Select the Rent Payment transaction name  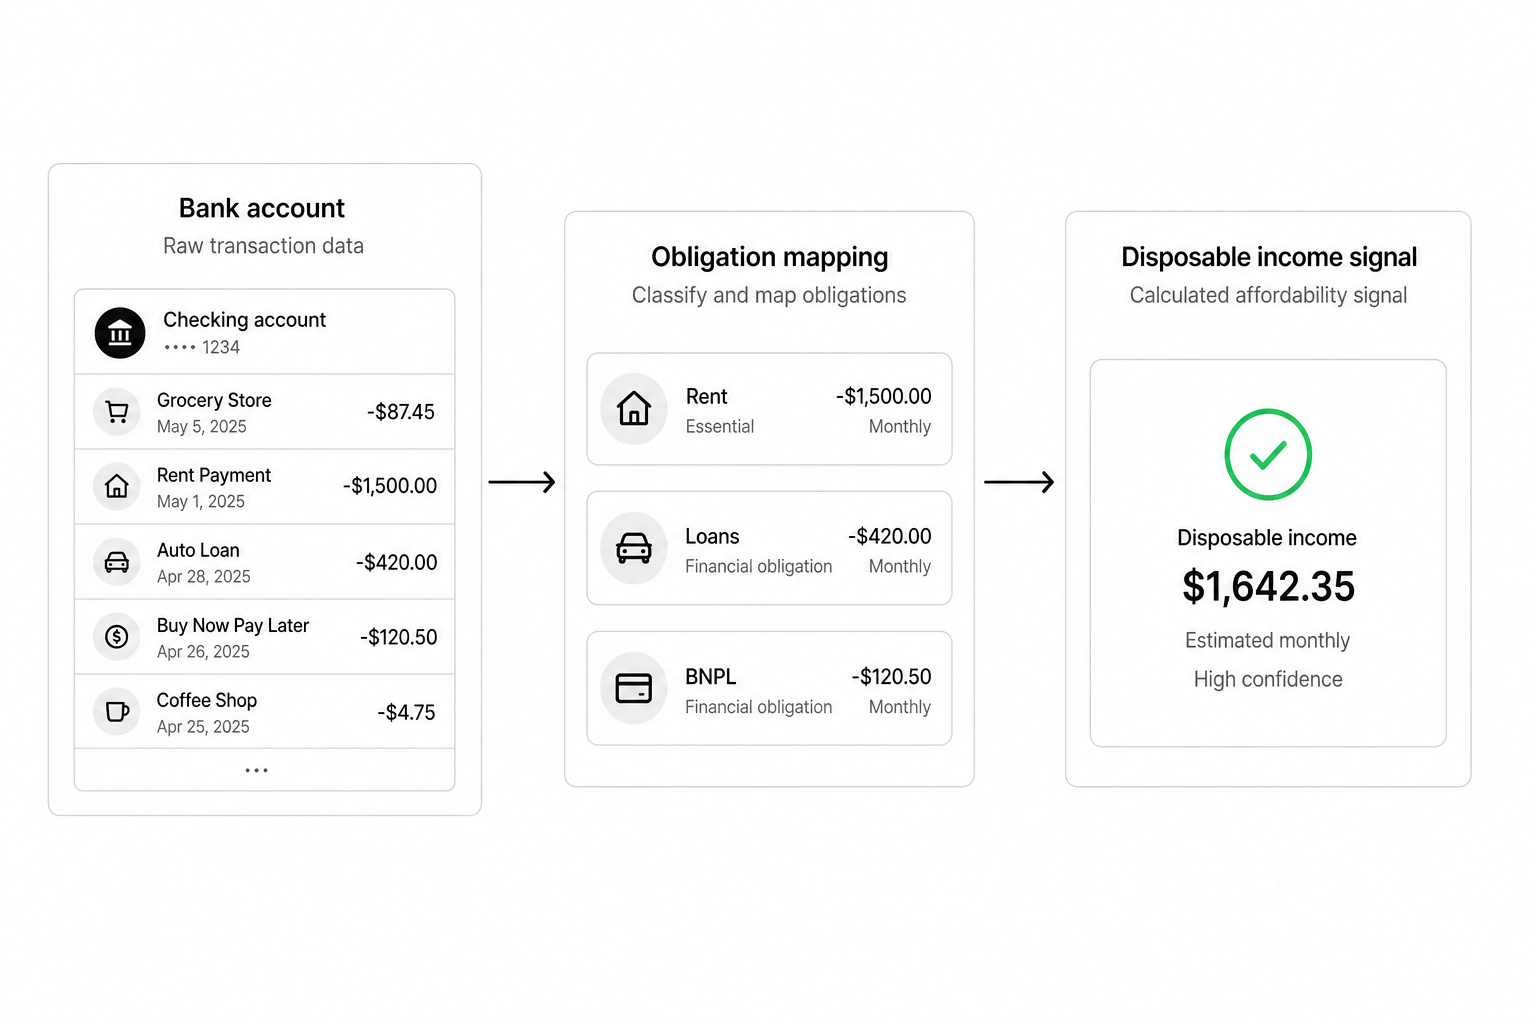point(214,475)
